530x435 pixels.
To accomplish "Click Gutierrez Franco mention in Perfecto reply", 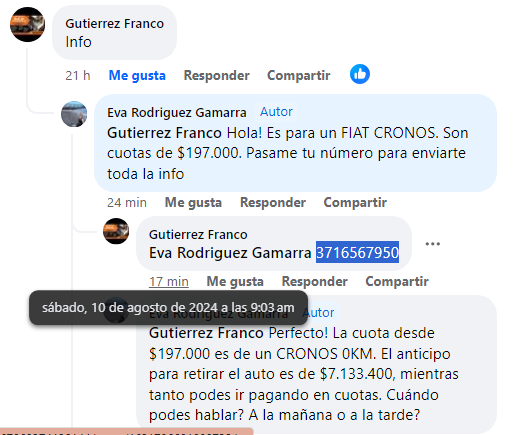I will [x=206, y=333].
